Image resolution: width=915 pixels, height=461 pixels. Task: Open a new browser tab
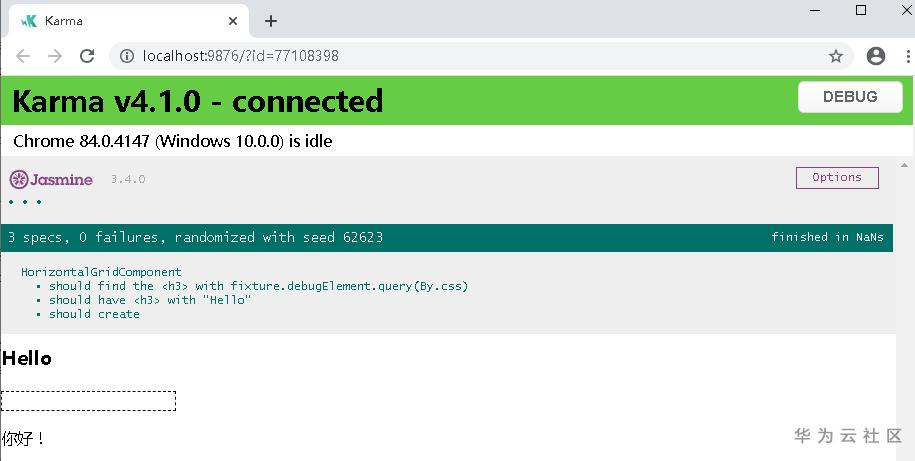click(x=271, y=21)
